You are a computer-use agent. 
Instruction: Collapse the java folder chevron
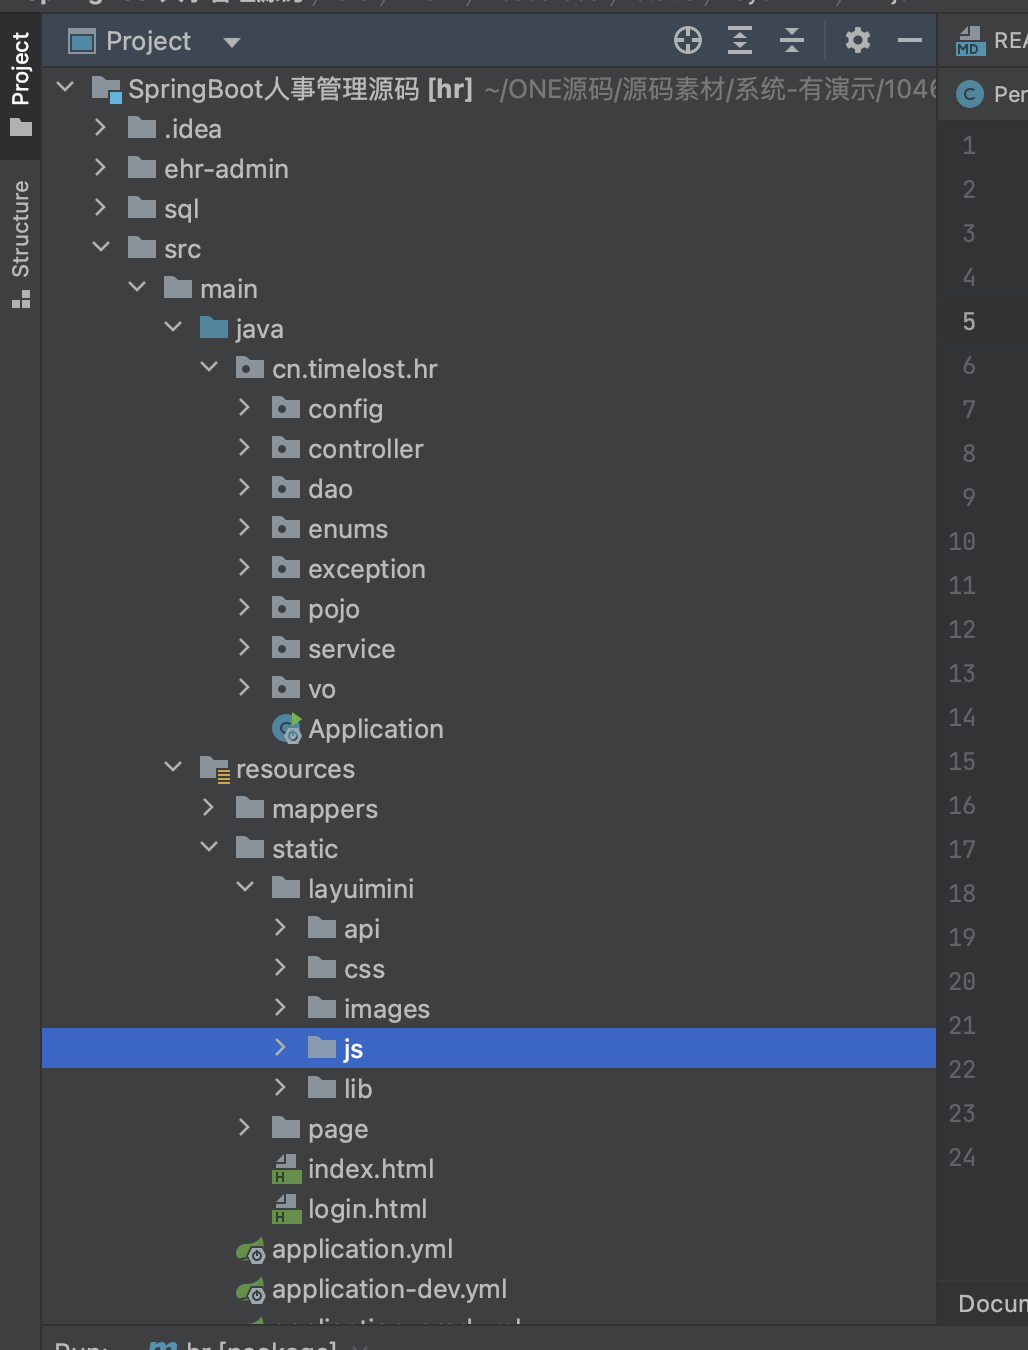coord(173,327)
